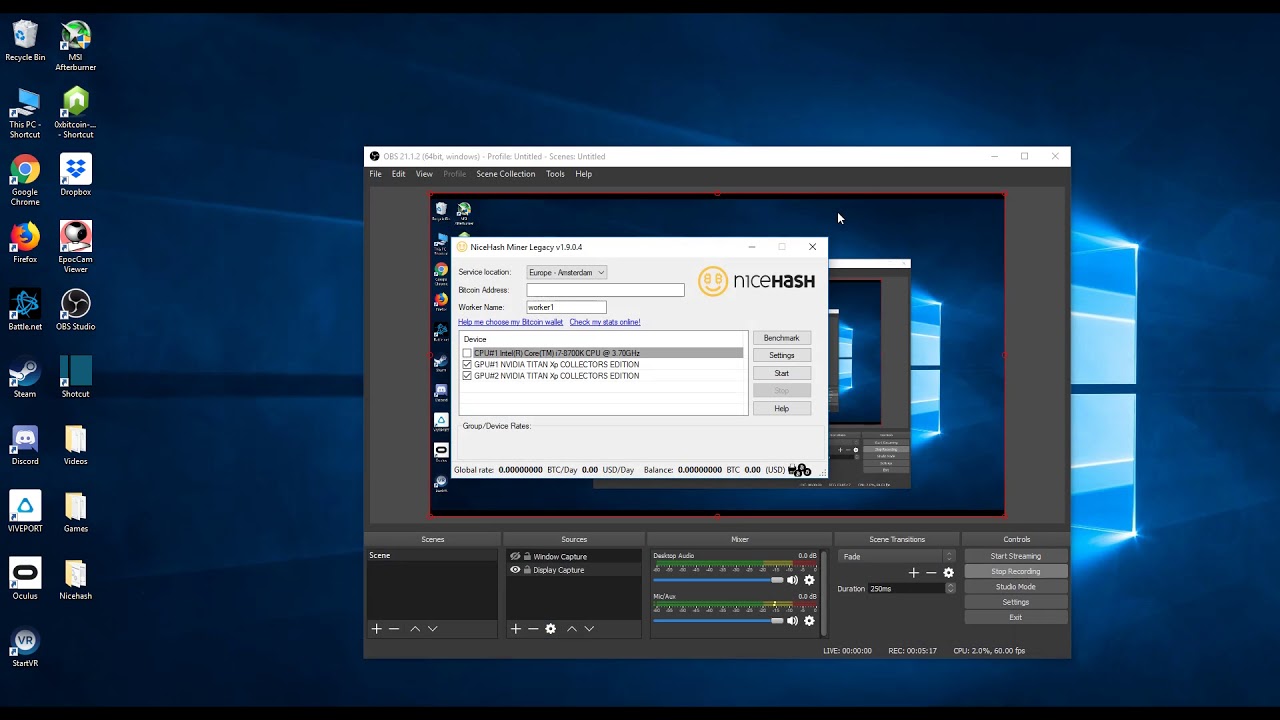The height and width of the screenshot is (720, 1280).
Task: Remove the selected scene with the minus icon
Action: pos(394,629)
